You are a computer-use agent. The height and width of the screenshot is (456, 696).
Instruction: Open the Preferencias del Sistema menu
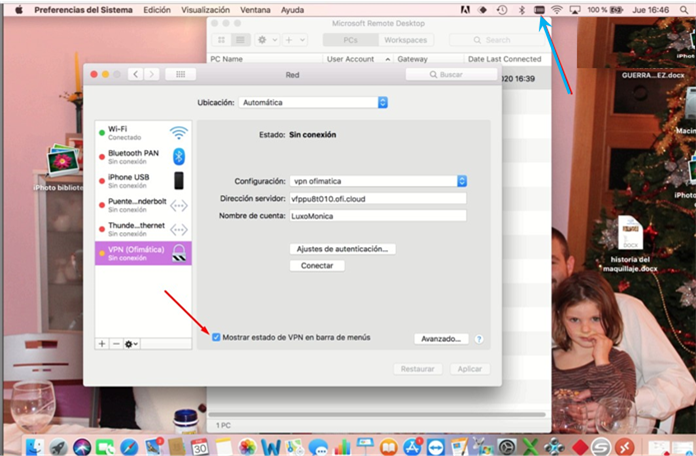point(83,10)
